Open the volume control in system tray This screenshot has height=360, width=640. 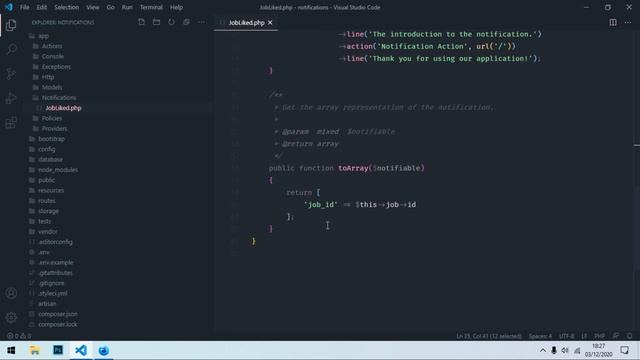(565, 351)
